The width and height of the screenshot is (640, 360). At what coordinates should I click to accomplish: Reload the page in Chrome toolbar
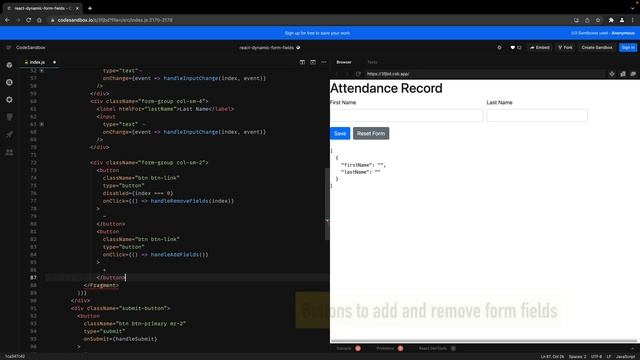tap(29, 20)
